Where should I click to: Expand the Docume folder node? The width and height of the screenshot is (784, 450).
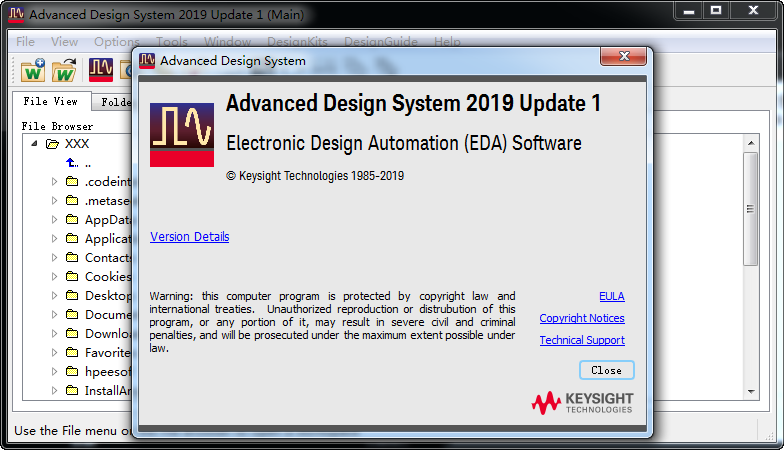[x=54, y=314]
